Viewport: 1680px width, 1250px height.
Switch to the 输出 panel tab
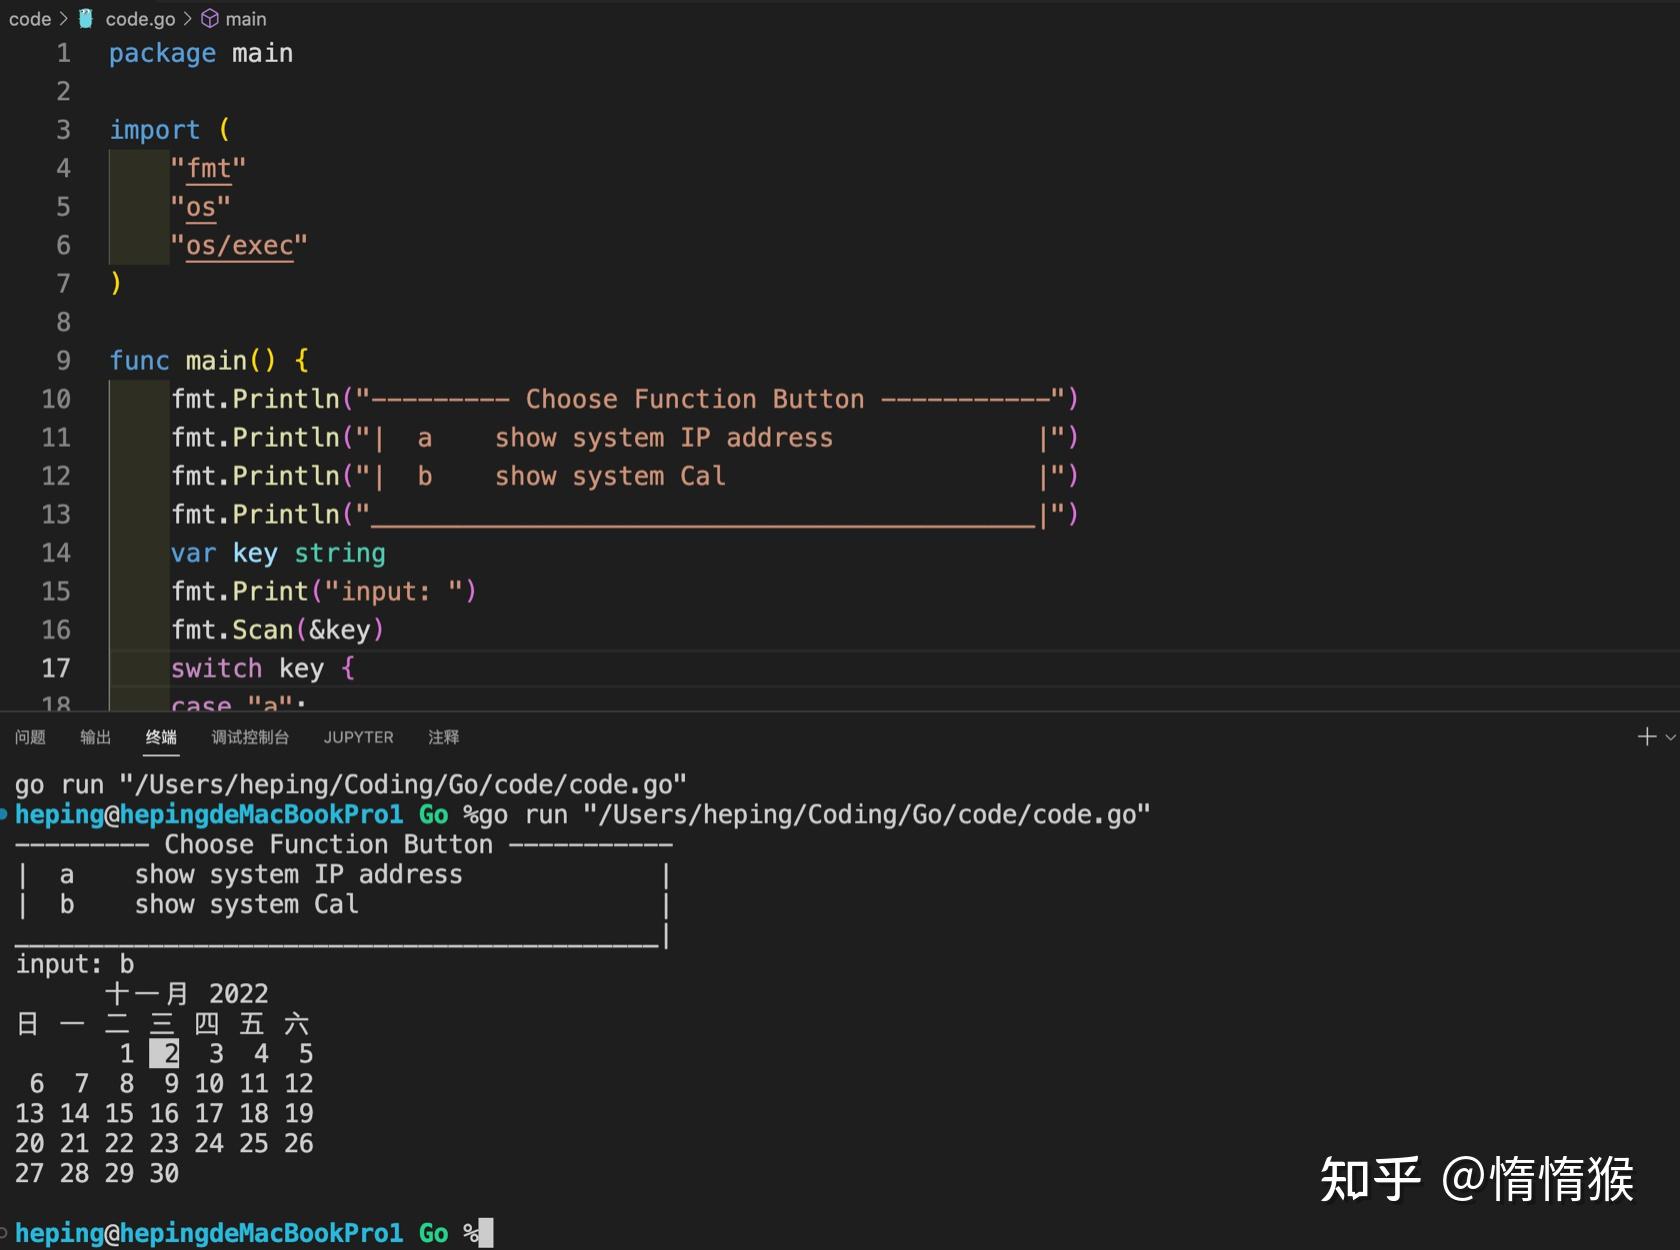[95, 737]
